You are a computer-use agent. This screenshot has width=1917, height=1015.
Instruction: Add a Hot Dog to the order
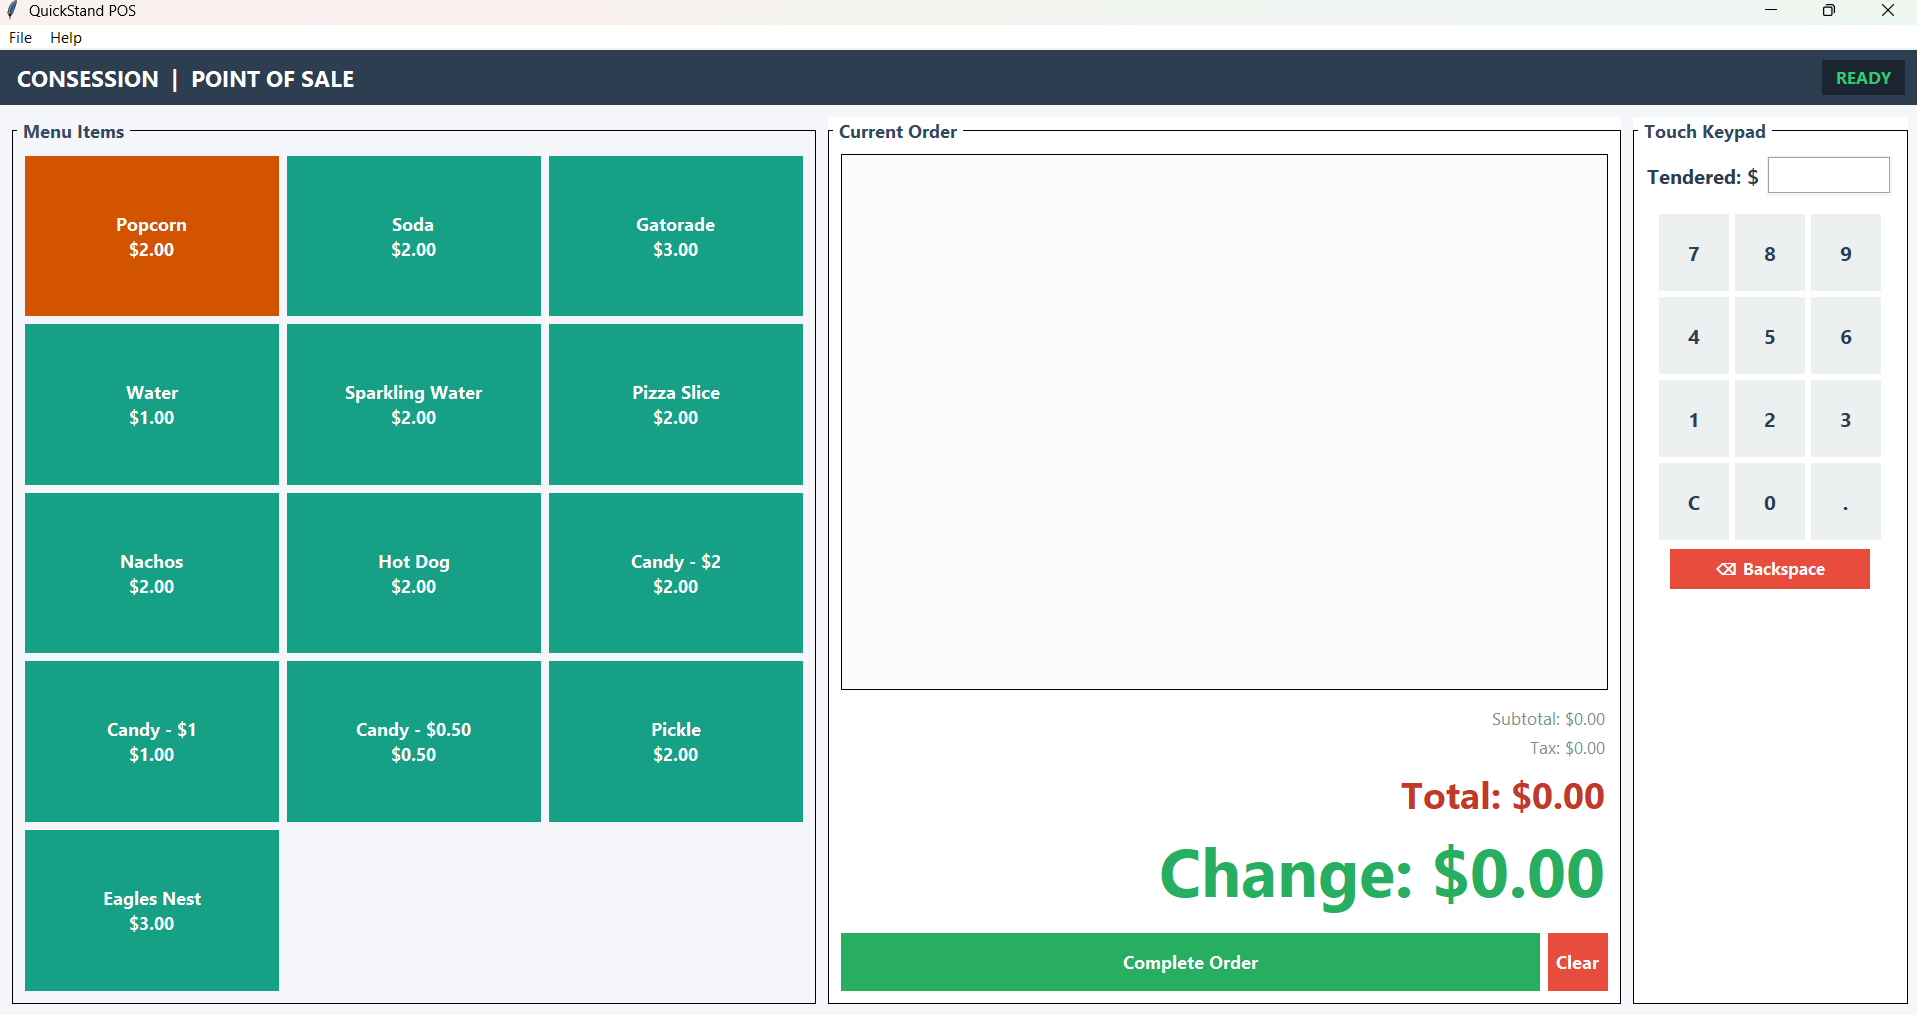414,573
